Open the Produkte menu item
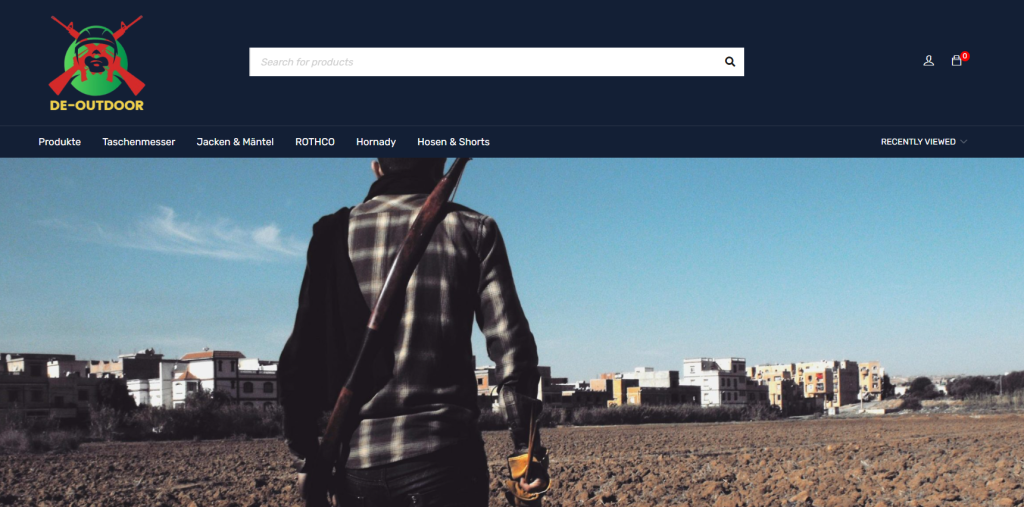The width and height of the screenshot is (1024, 507). coord(60,142)
